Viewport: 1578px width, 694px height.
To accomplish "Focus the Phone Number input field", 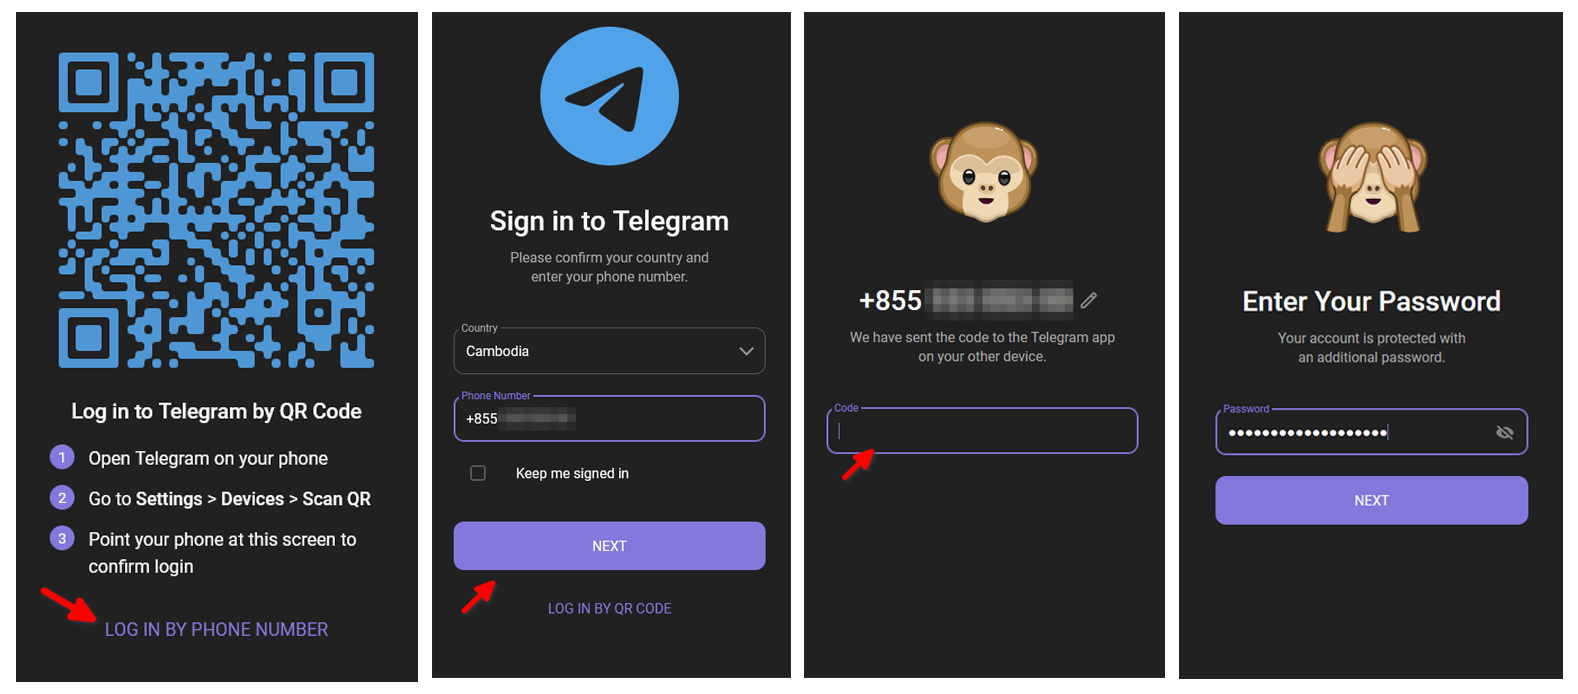I will click(x=609, y=419).
